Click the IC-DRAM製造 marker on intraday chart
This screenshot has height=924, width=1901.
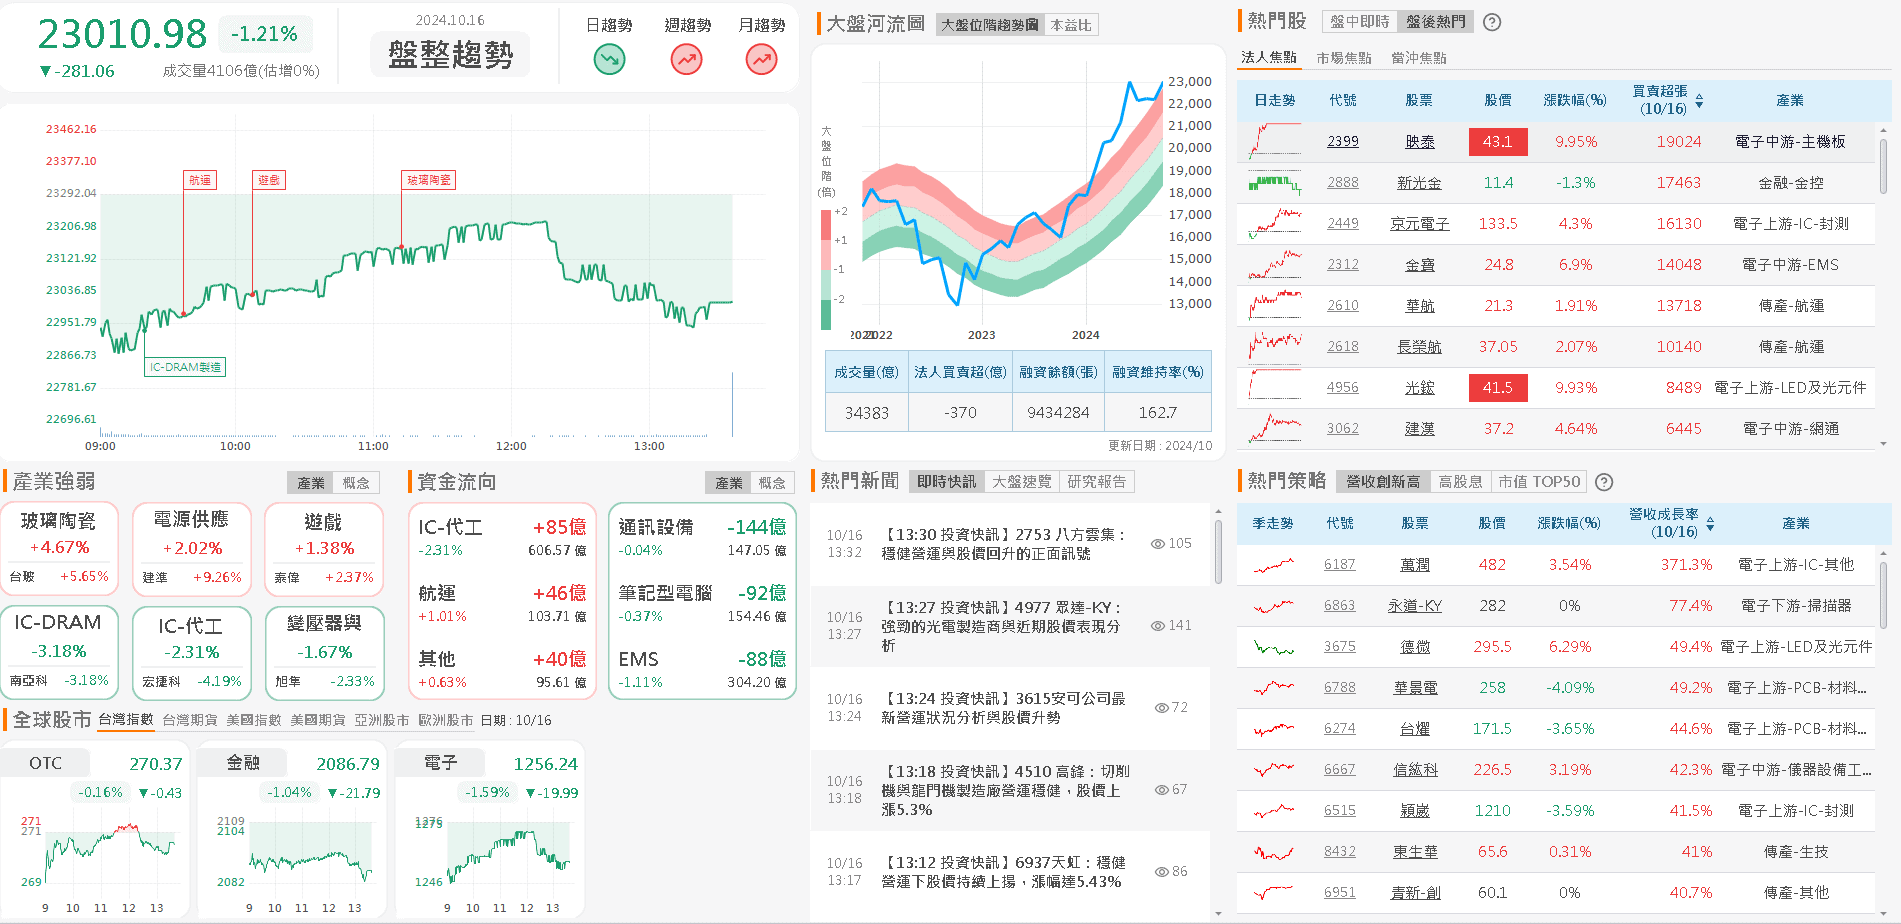[x=185, y=367]
